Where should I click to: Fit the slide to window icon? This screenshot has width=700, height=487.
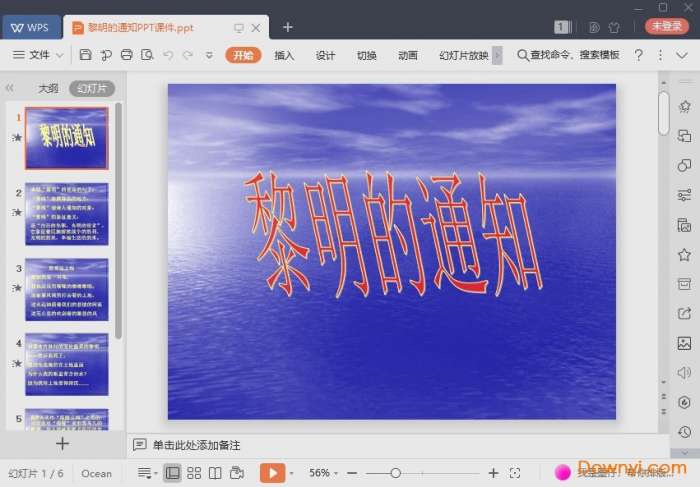coord(515,473)
